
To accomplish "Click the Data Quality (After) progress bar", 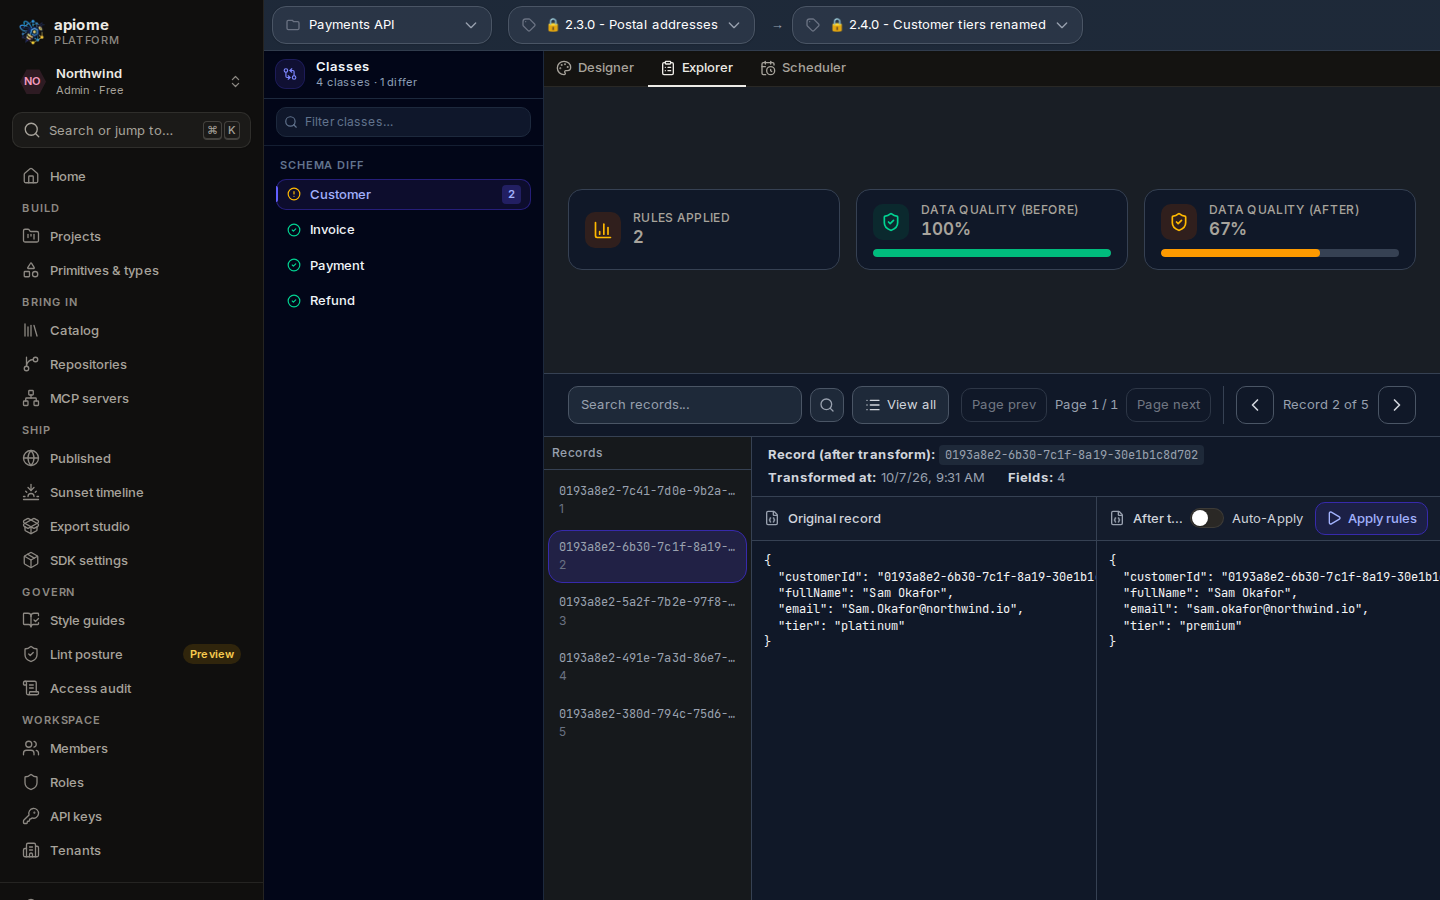I will [1280, 253].
